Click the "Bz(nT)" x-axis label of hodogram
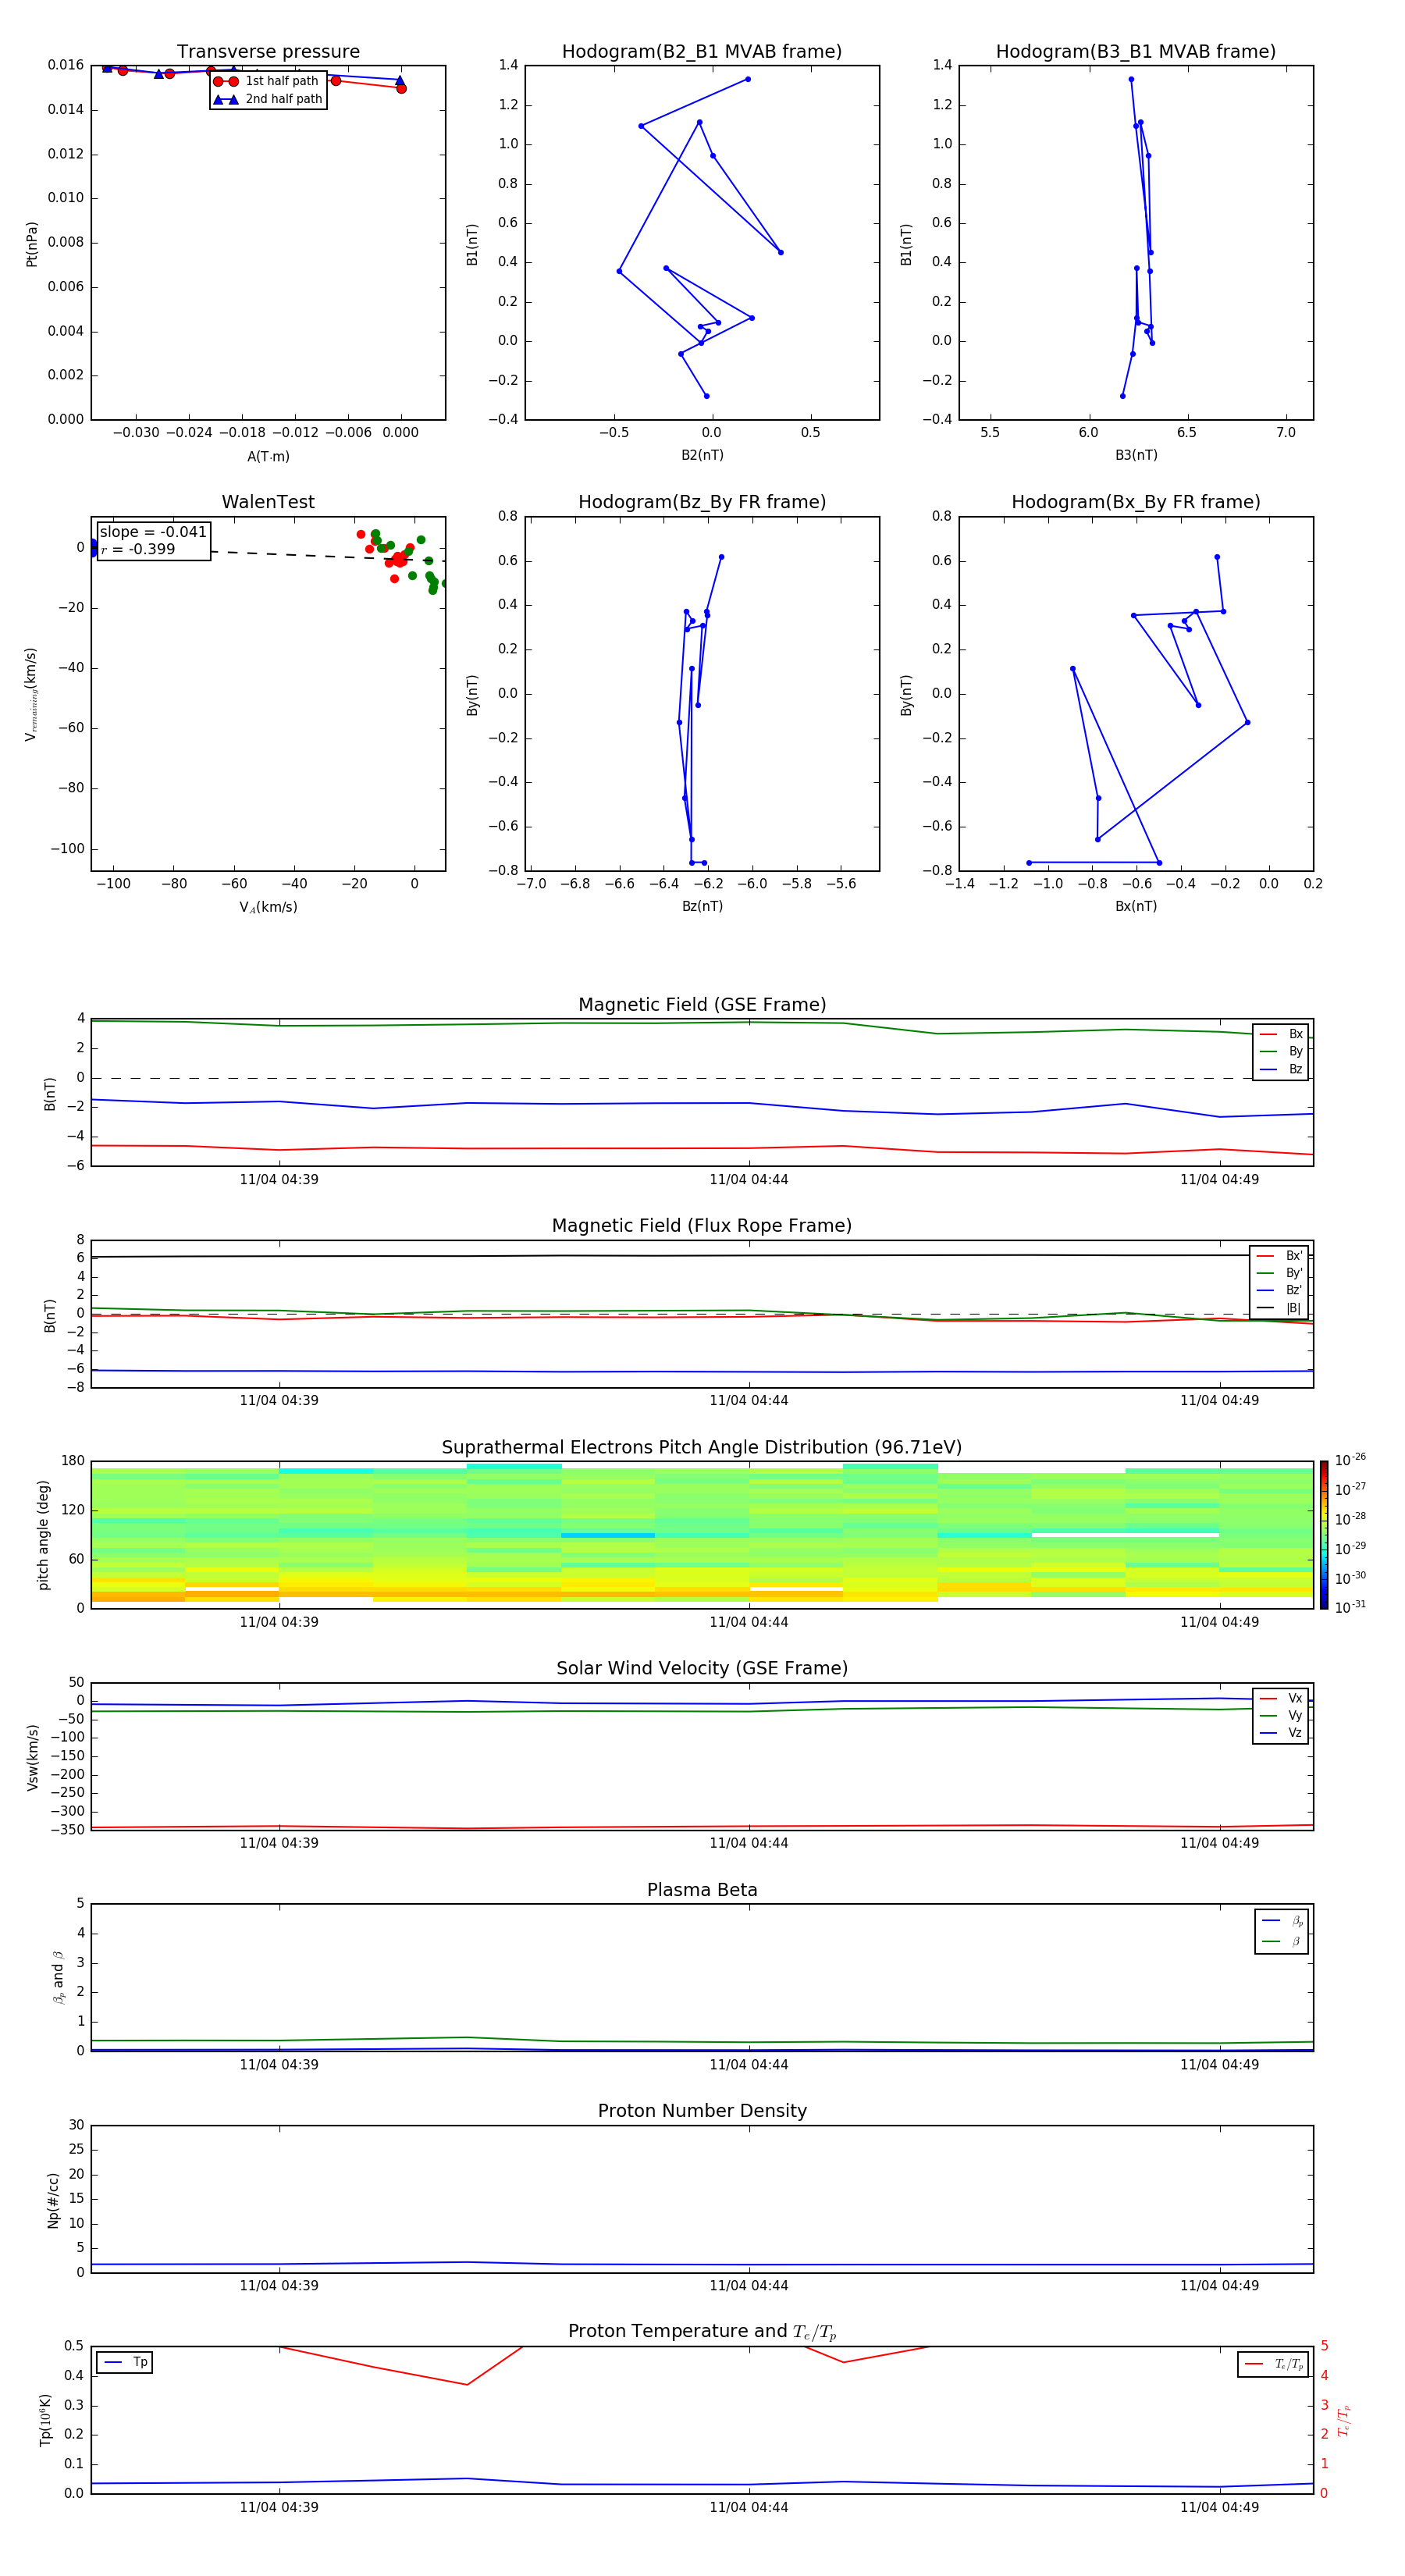1405x2576 pixels. (x=702, y=906)
